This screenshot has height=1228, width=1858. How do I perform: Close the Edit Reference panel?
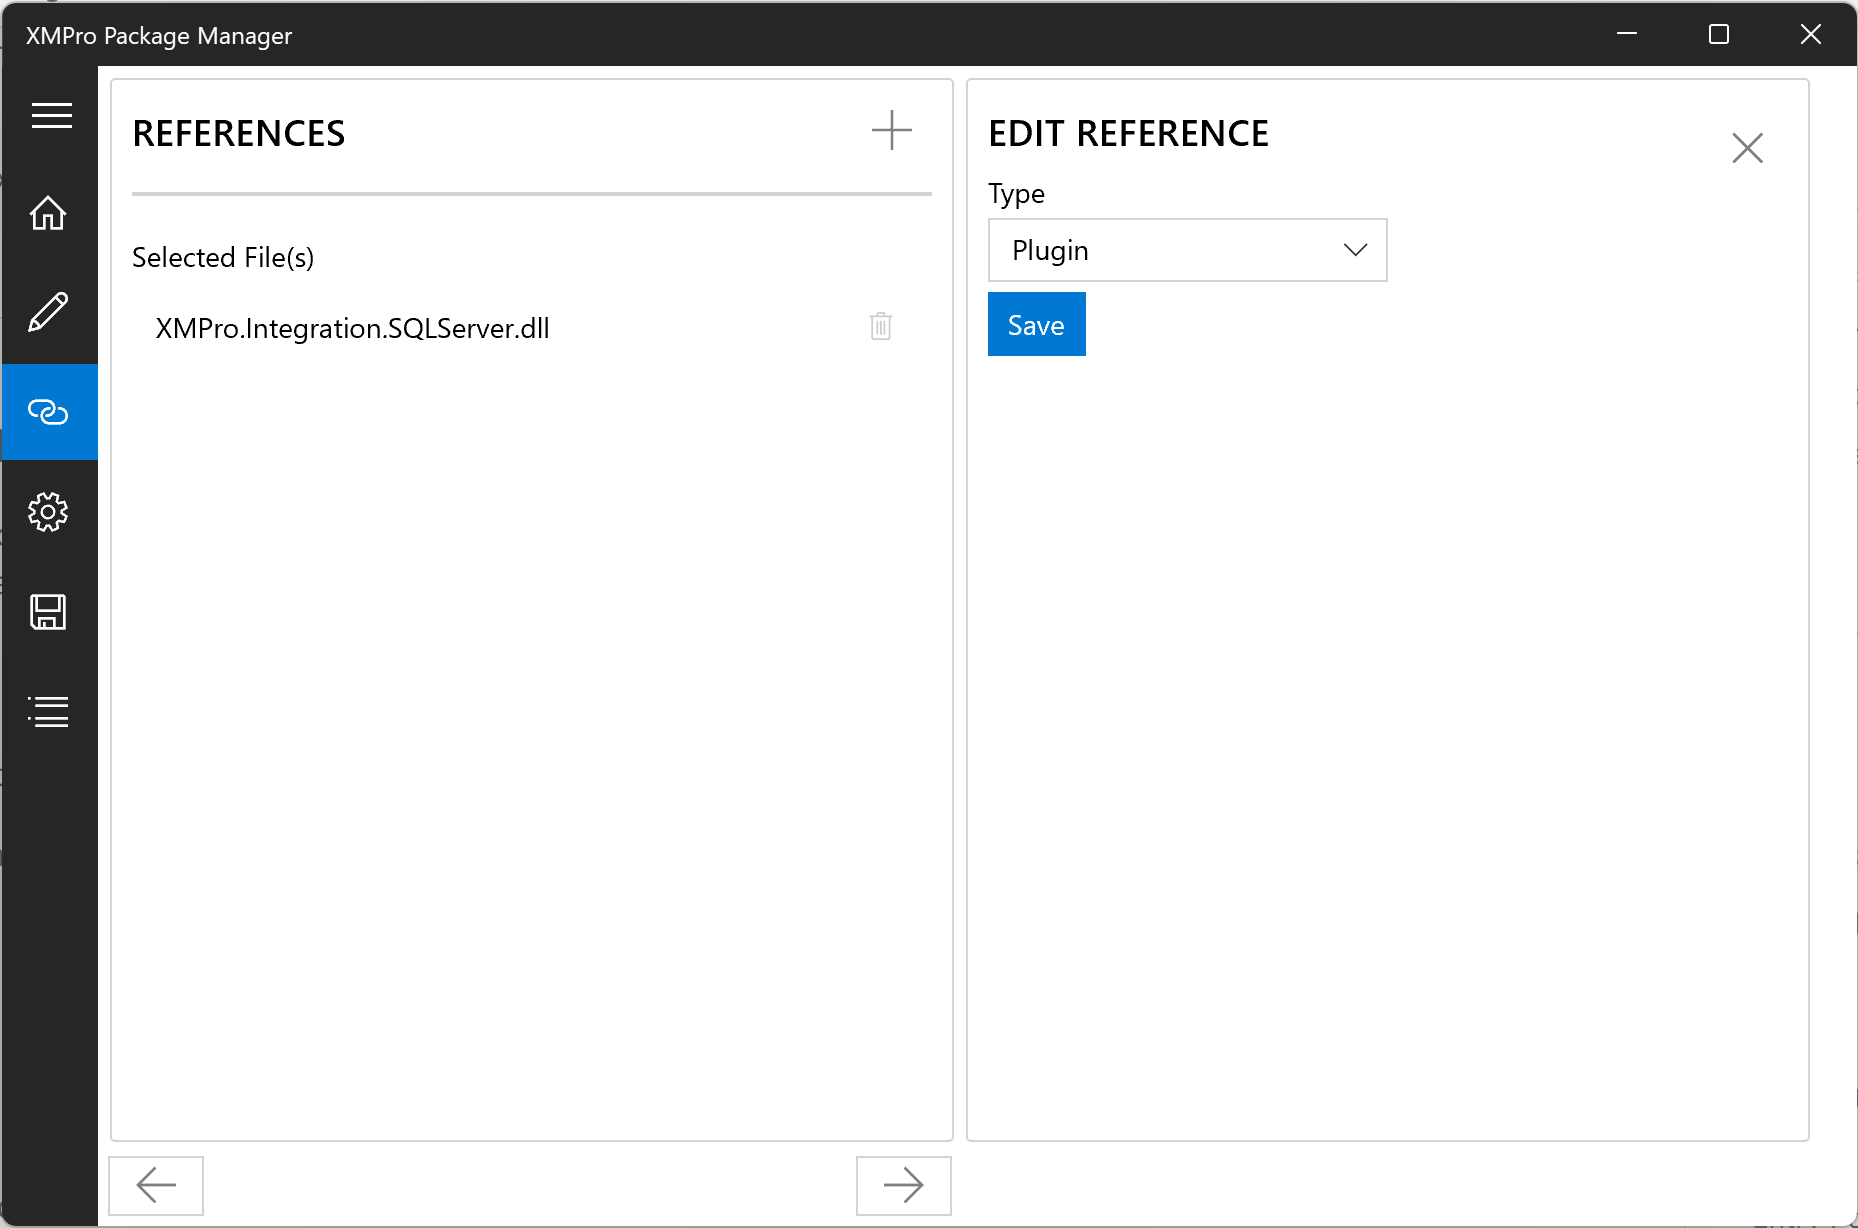tap(1747, 149)
